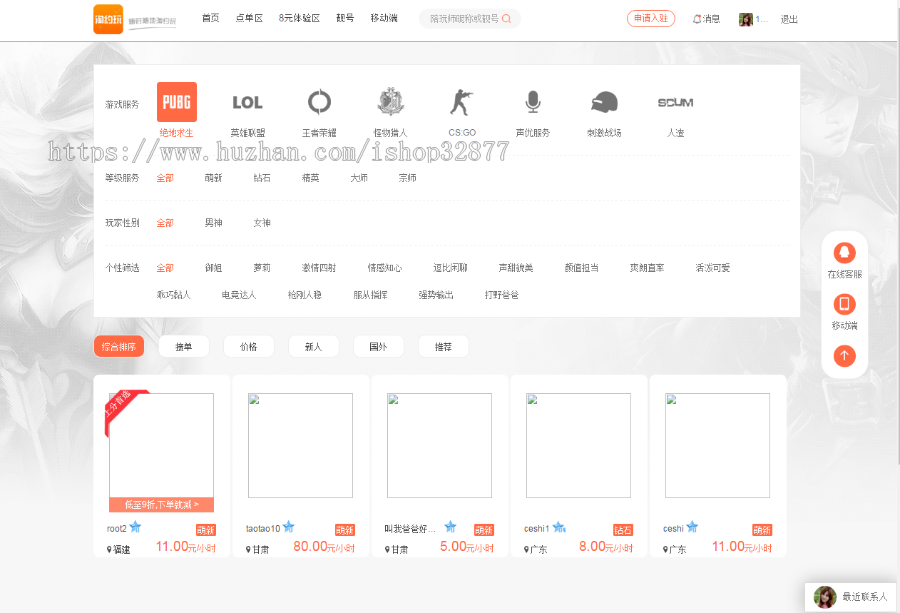Viewport: 900px width, 613px height.
Task: Click the 退出 logout link
Action: point(790,18)
